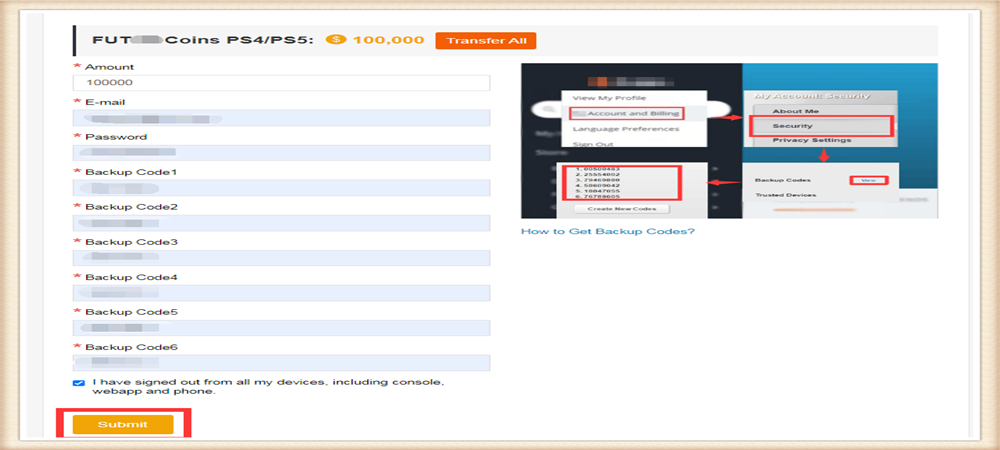Viewport: 1000px width, 450px height.
Task: Click the Transfer All button
Action: click(486, 40)
